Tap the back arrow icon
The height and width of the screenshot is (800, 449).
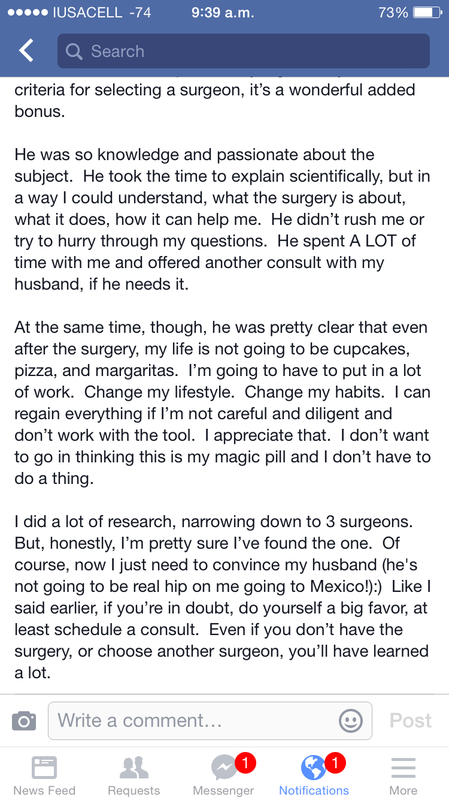26,51
